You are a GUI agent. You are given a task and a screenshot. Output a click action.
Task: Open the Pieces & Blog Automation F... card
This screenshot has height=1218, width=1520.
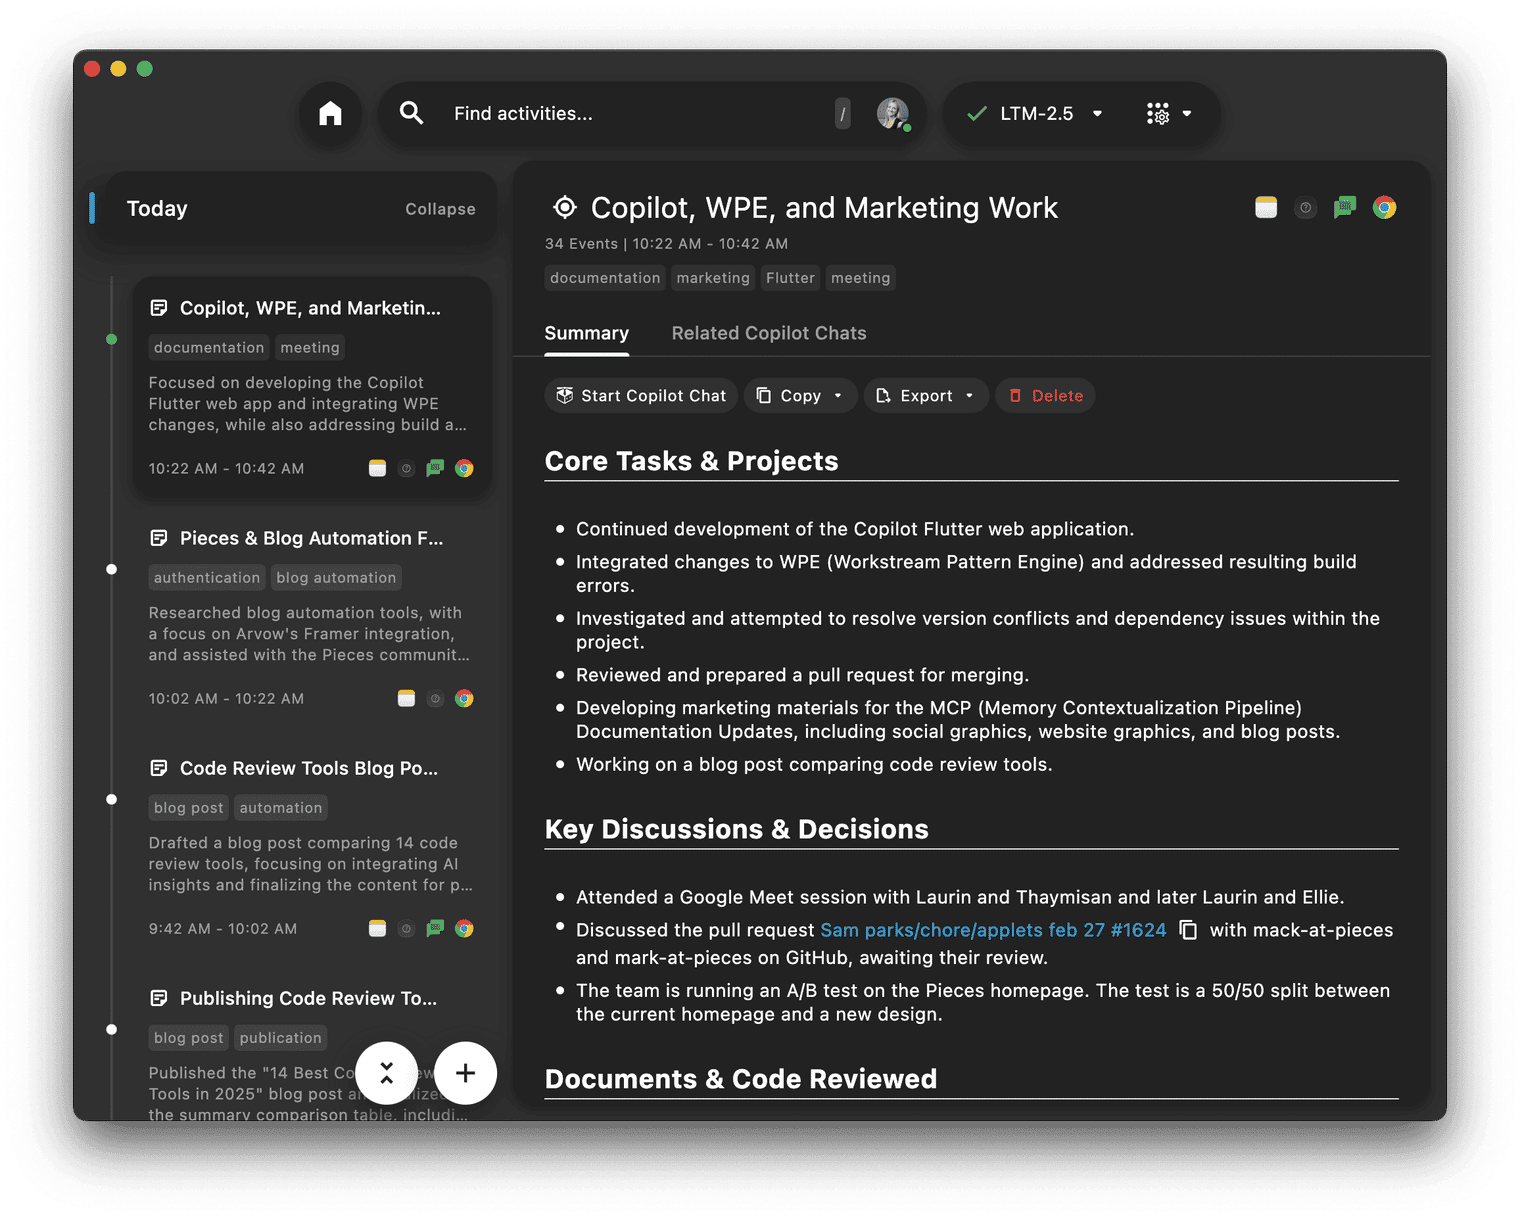312,616
